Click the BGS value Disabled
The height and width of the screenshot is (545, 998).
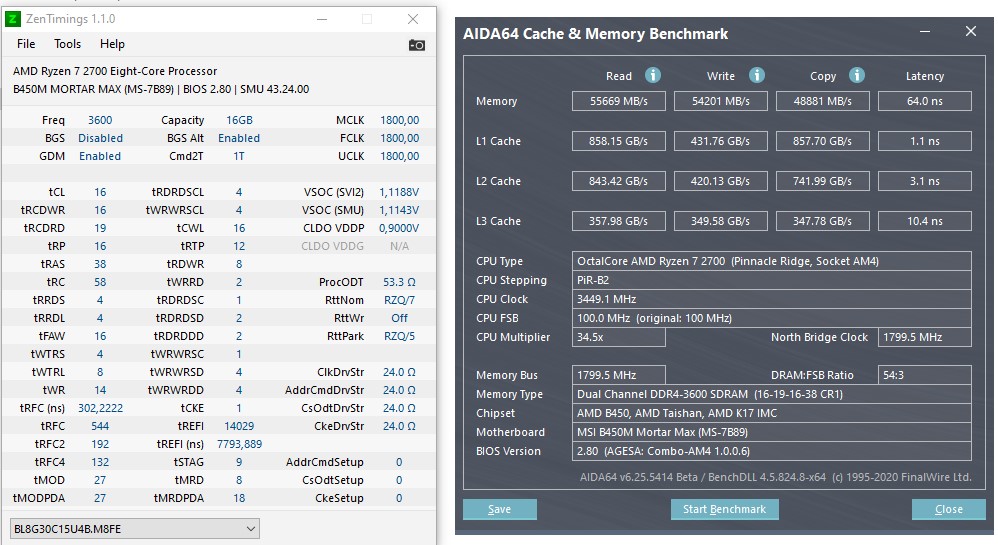[101, 138]
